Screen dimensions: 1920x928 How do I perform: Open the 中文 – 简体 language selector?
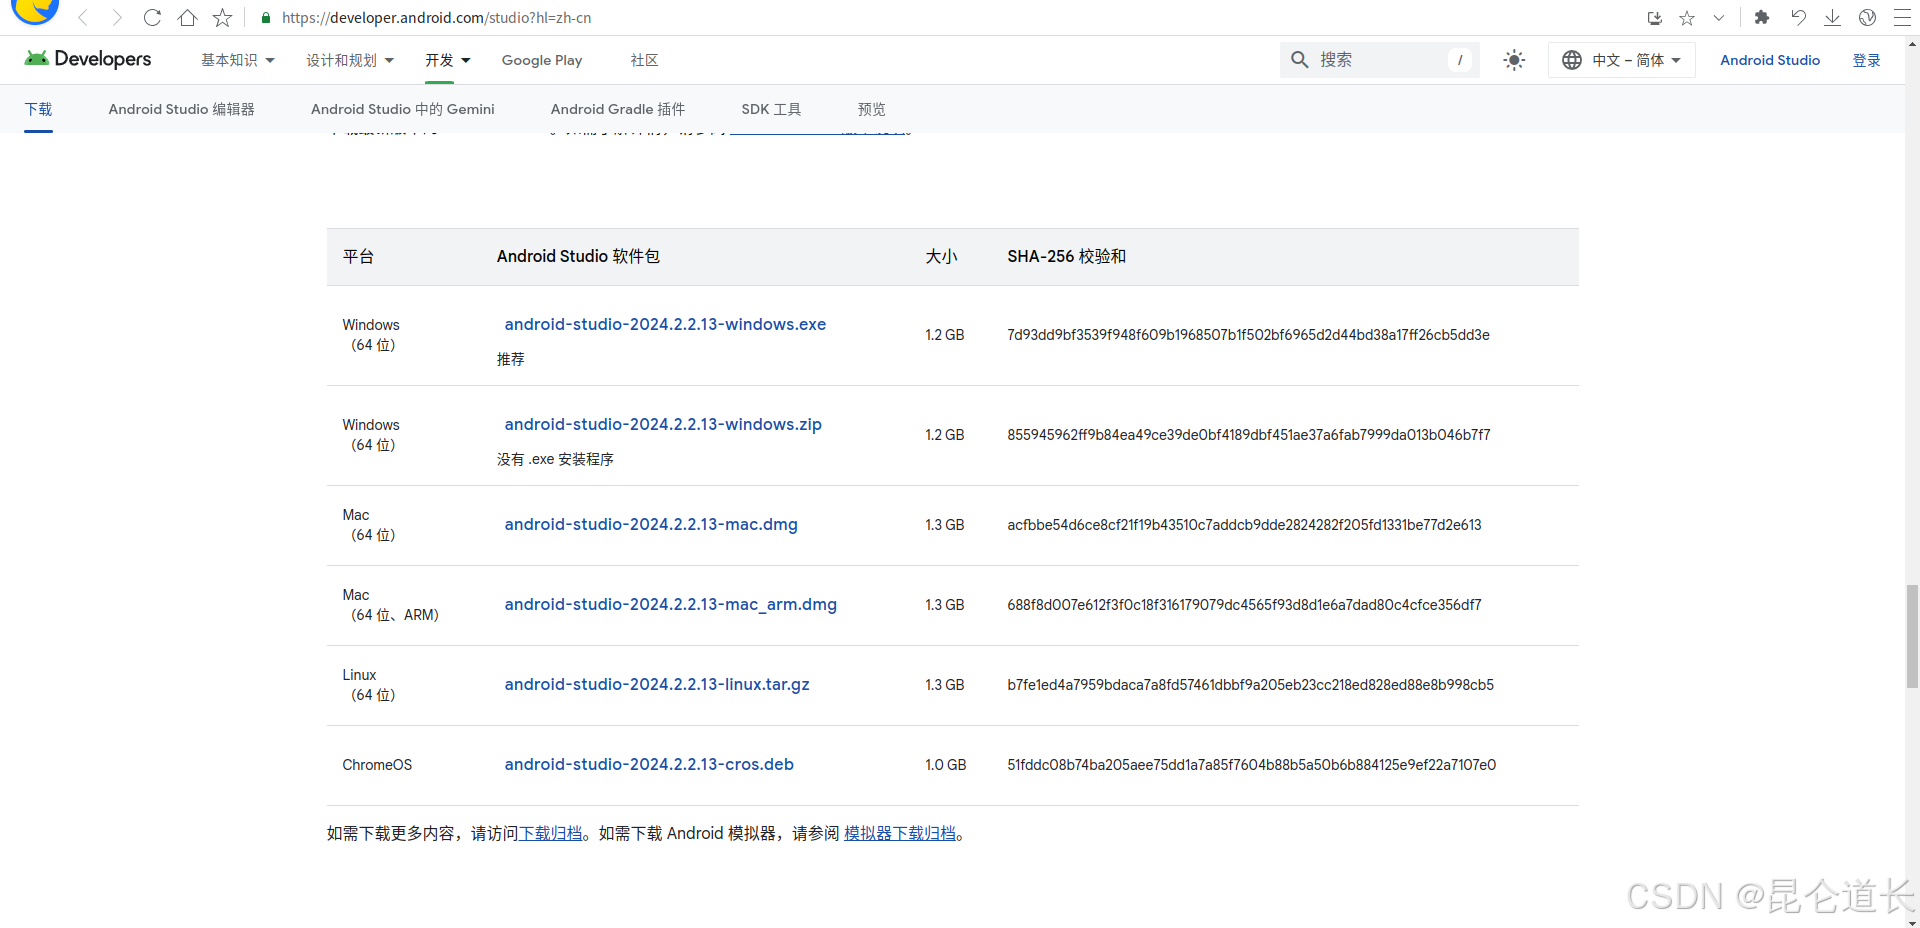click(x=1621, y=60)
